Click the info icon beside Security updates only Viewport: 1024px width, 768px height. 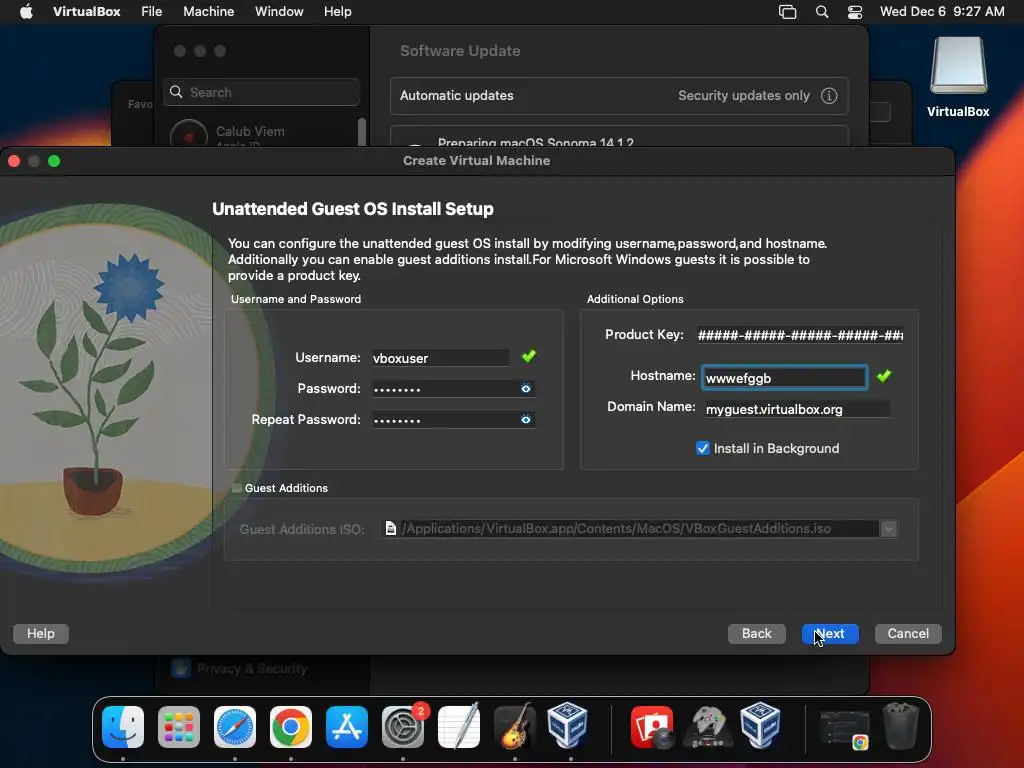[x=829, y=95]
